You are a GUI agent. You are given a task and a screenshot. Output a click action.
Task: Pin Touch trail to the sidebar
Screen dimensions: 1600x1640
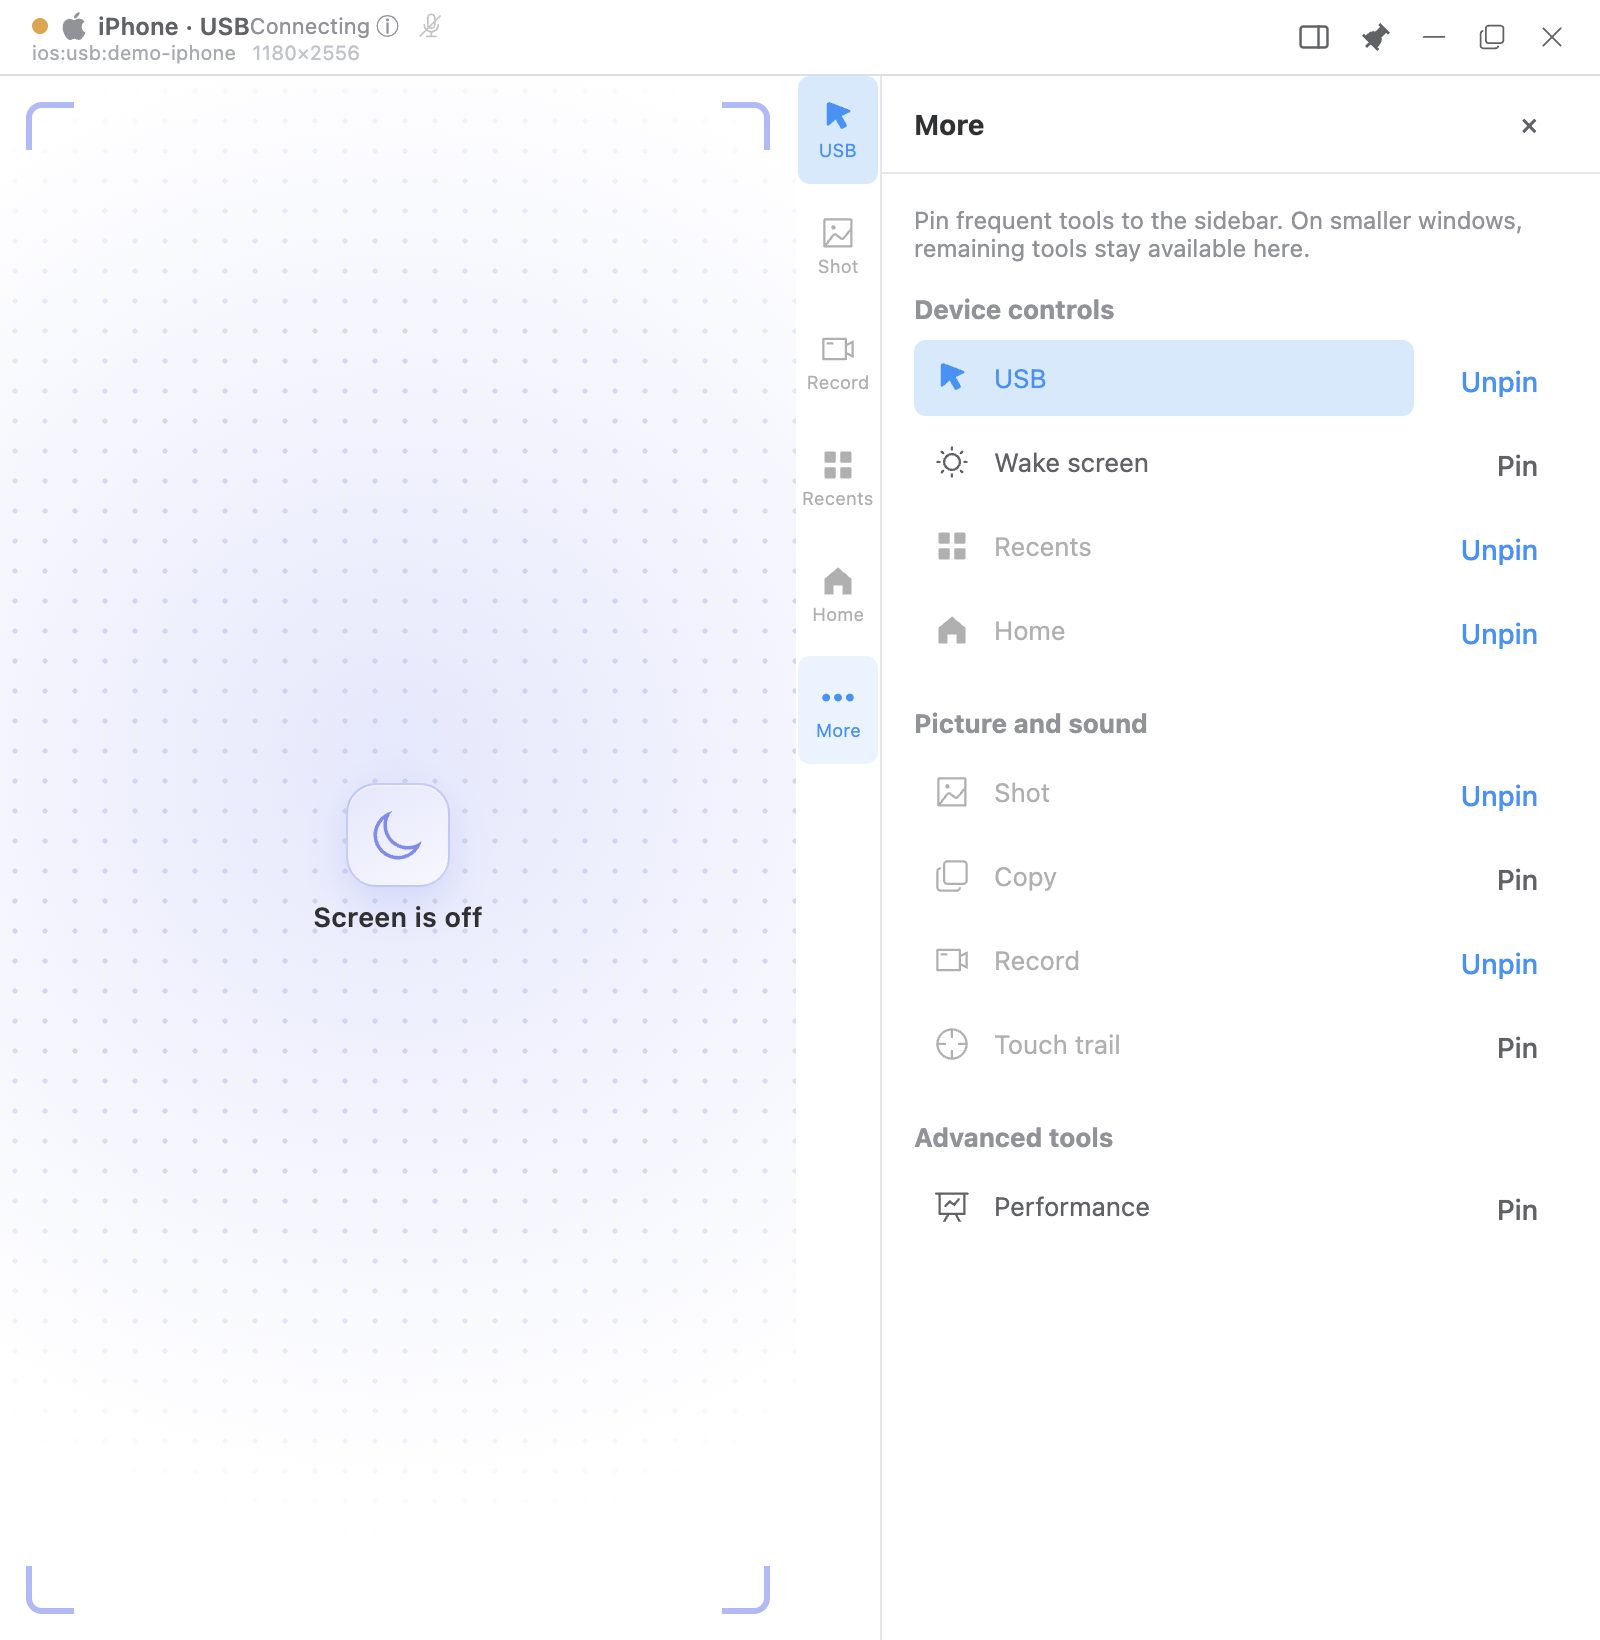point(1517,1048)
